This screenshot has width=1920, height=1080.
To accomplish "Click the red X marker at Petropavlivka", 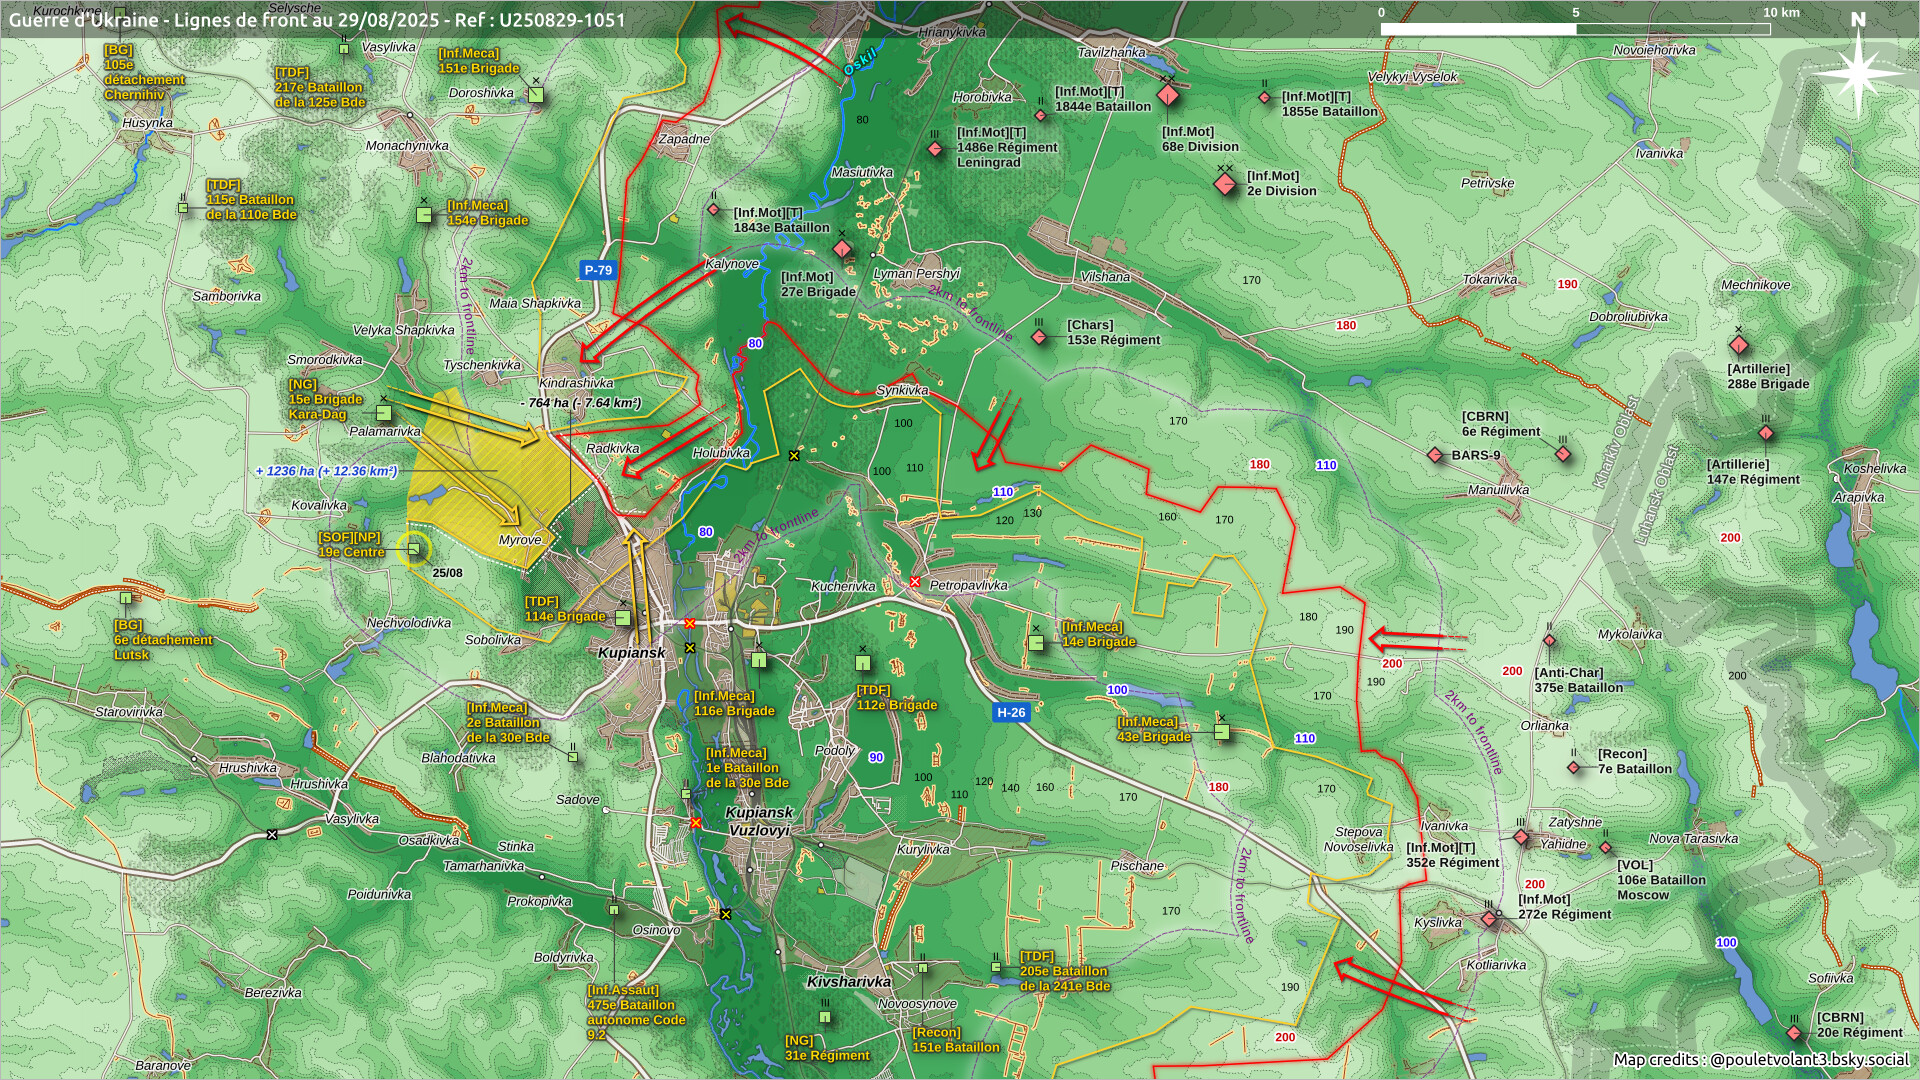I will [915, 582].
